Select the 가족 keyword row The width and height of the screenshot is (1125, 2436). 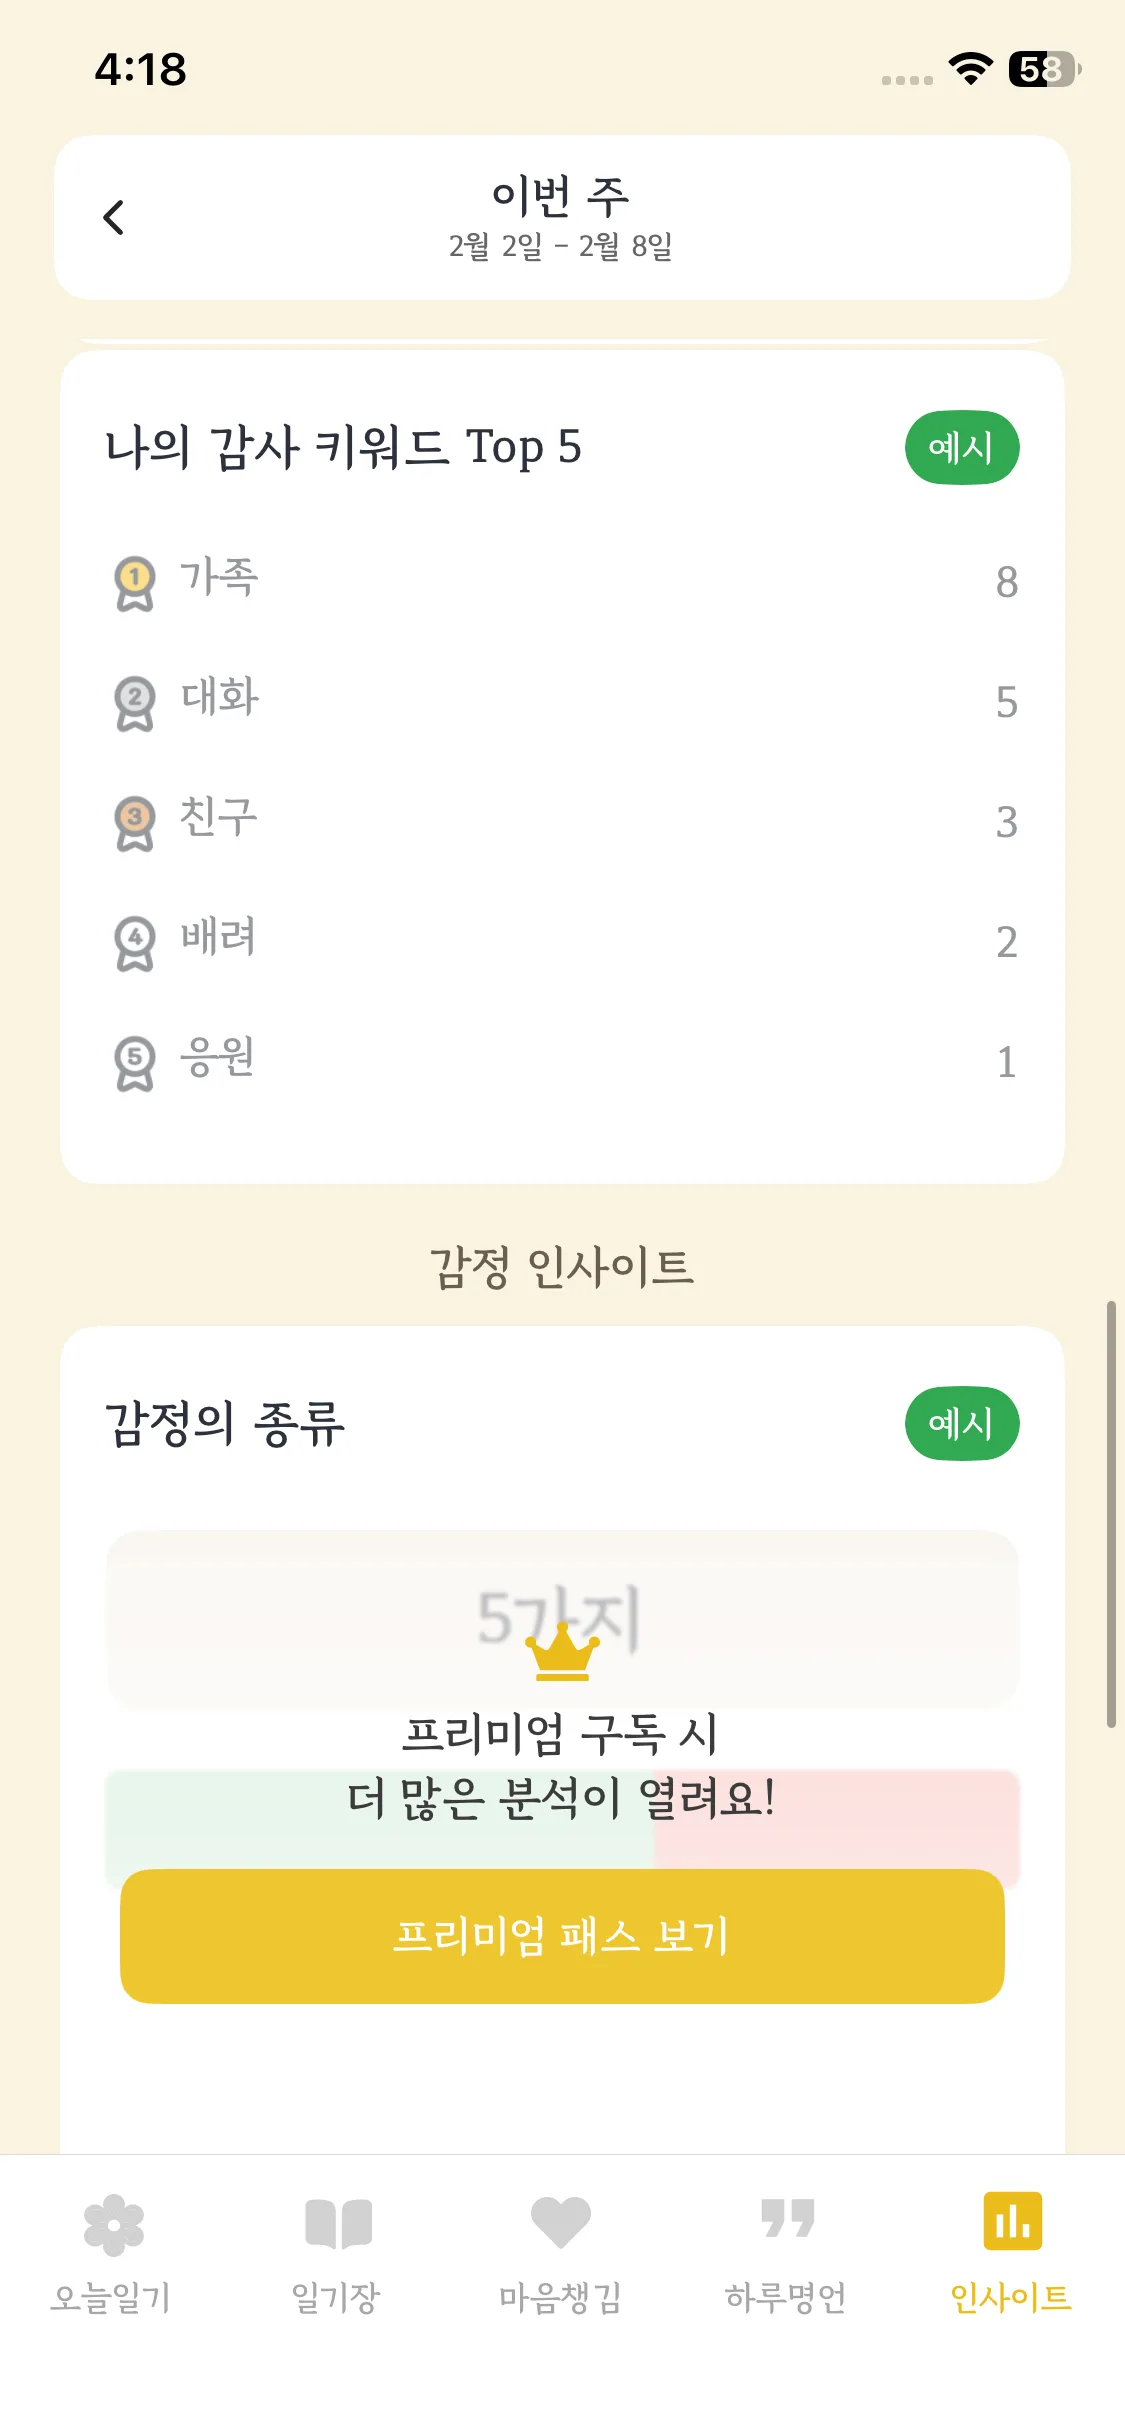coord(560,581)
